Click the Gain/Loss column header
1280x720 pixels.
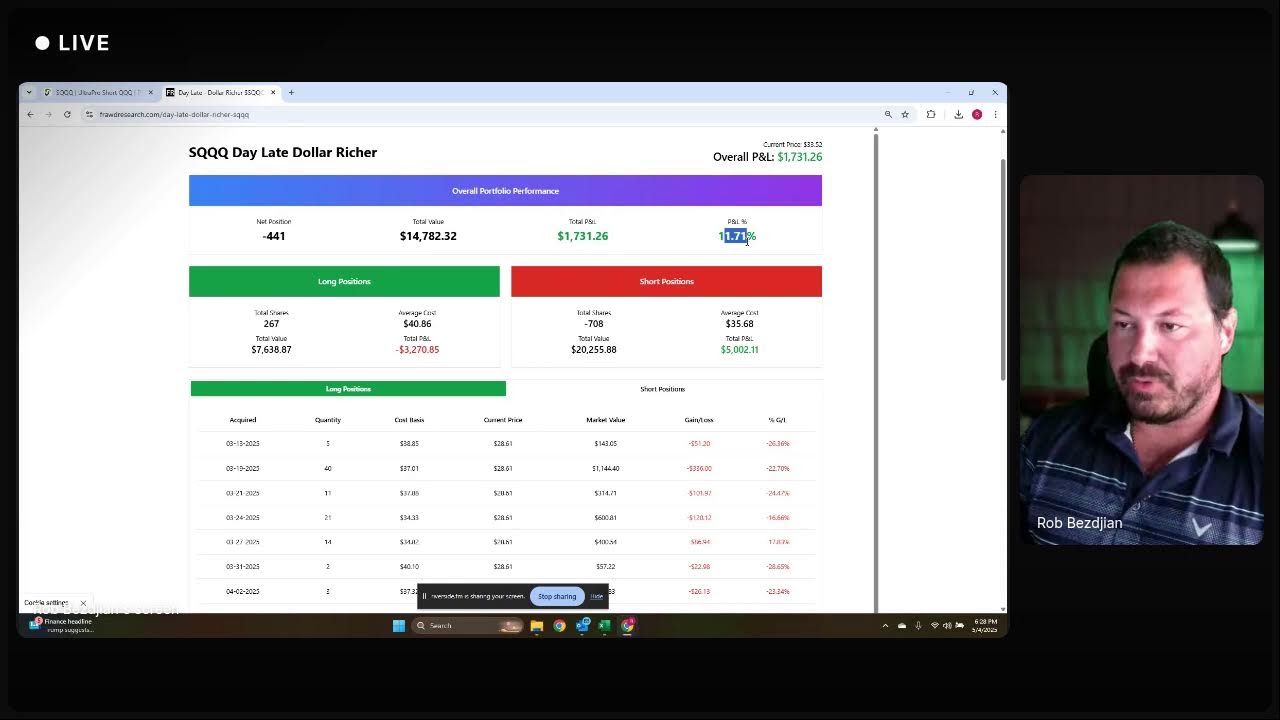click(699, 420)
